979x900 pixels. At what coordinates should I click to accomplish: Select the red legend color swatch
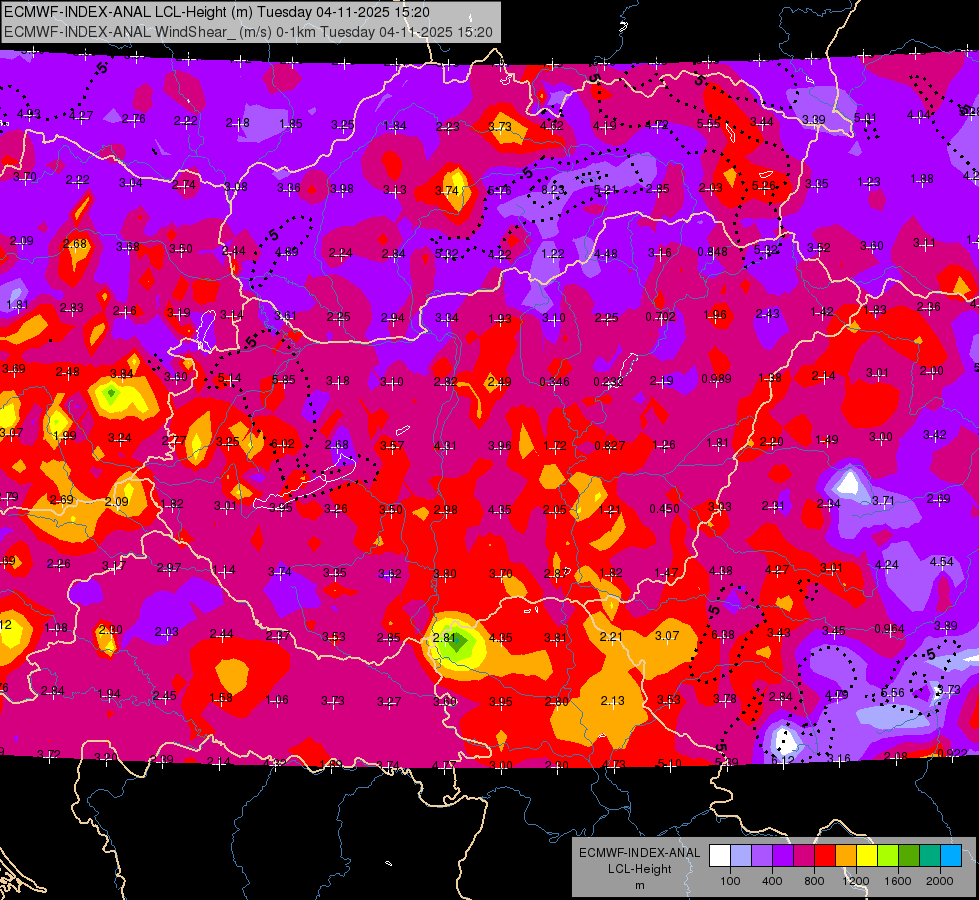(x=825, y=856)
